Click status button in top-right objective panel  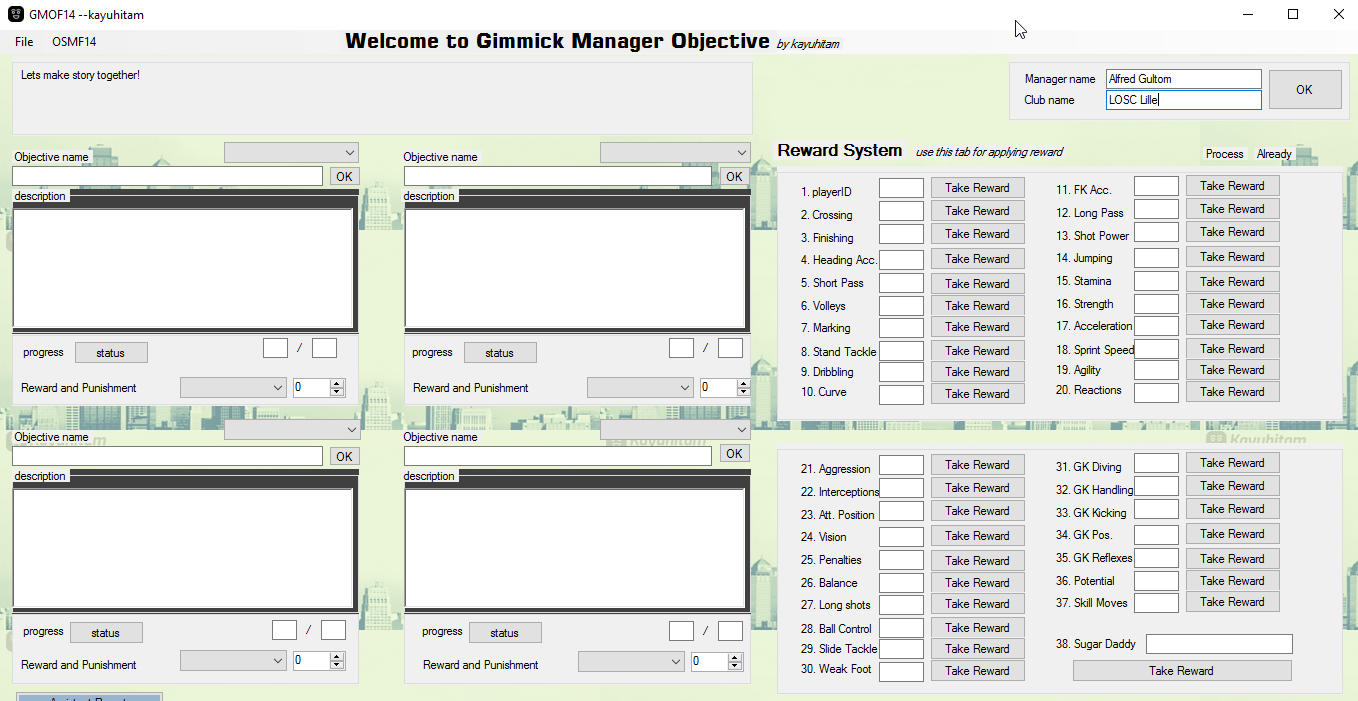point(500,353)
